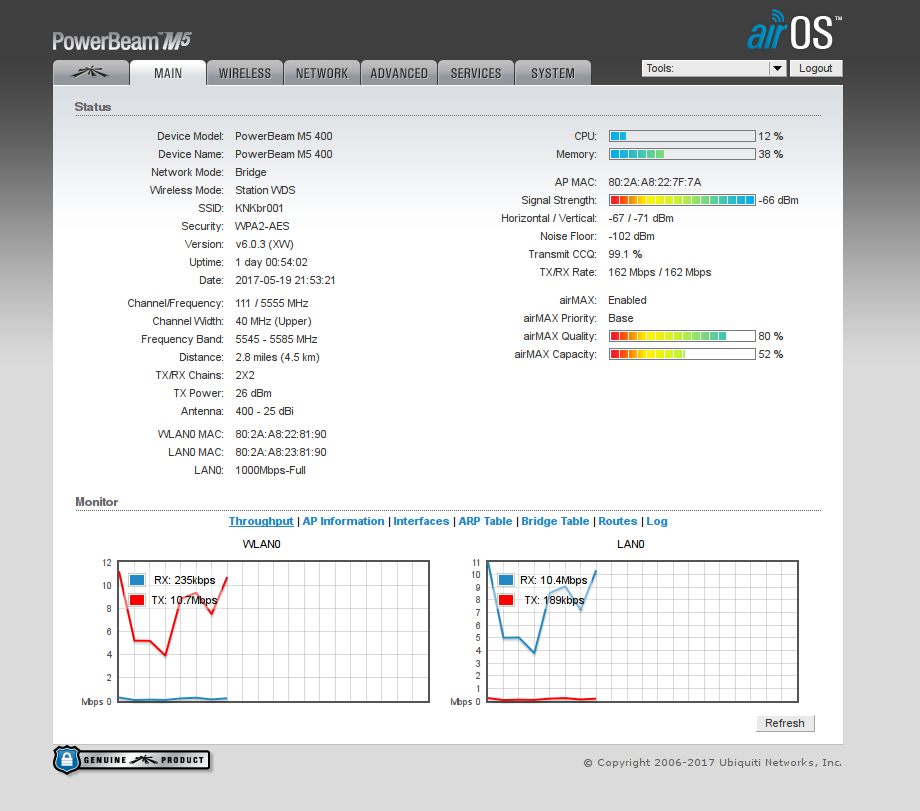Open the AP Information link
920x811 pixels.
[x=343, y=521]
